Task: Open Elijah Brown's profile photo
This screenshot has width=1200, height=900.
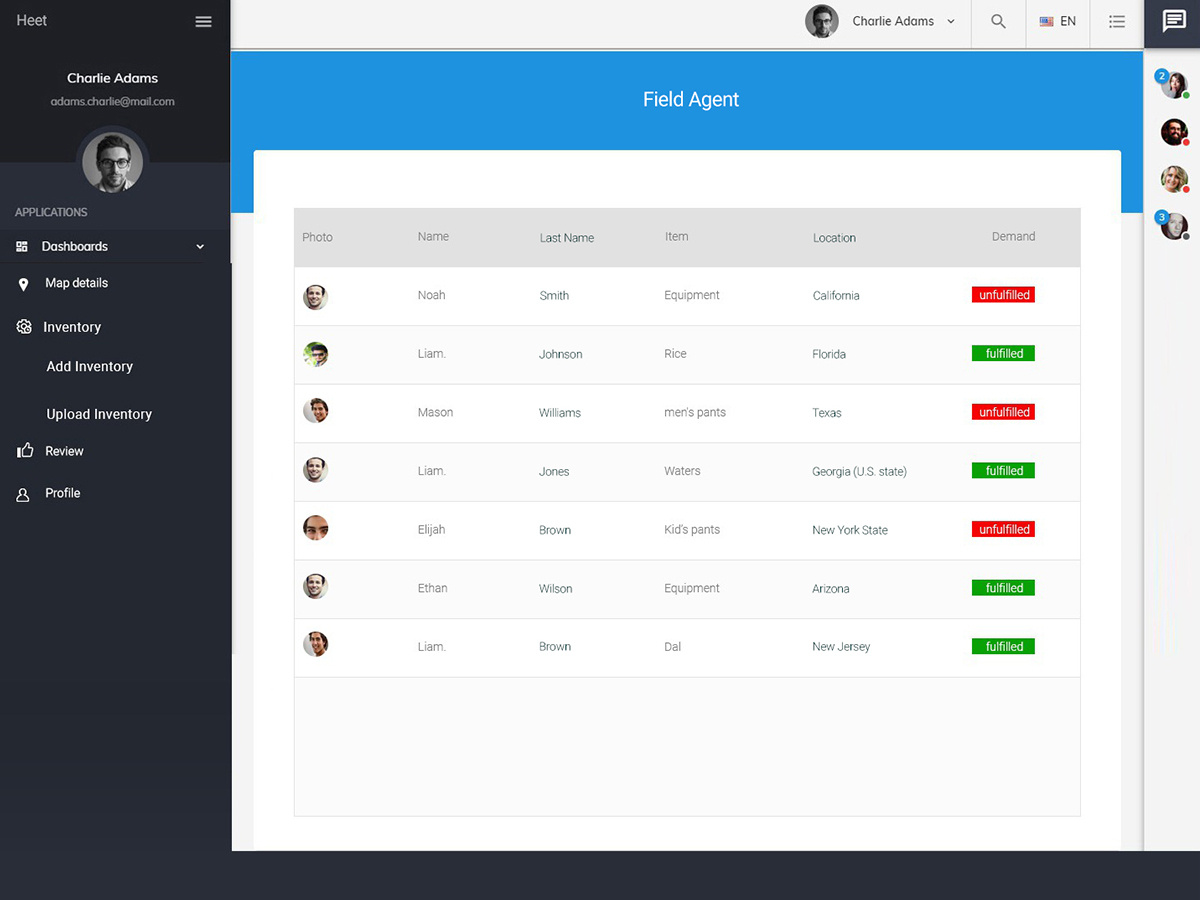Action: click(x=315, y=528)
